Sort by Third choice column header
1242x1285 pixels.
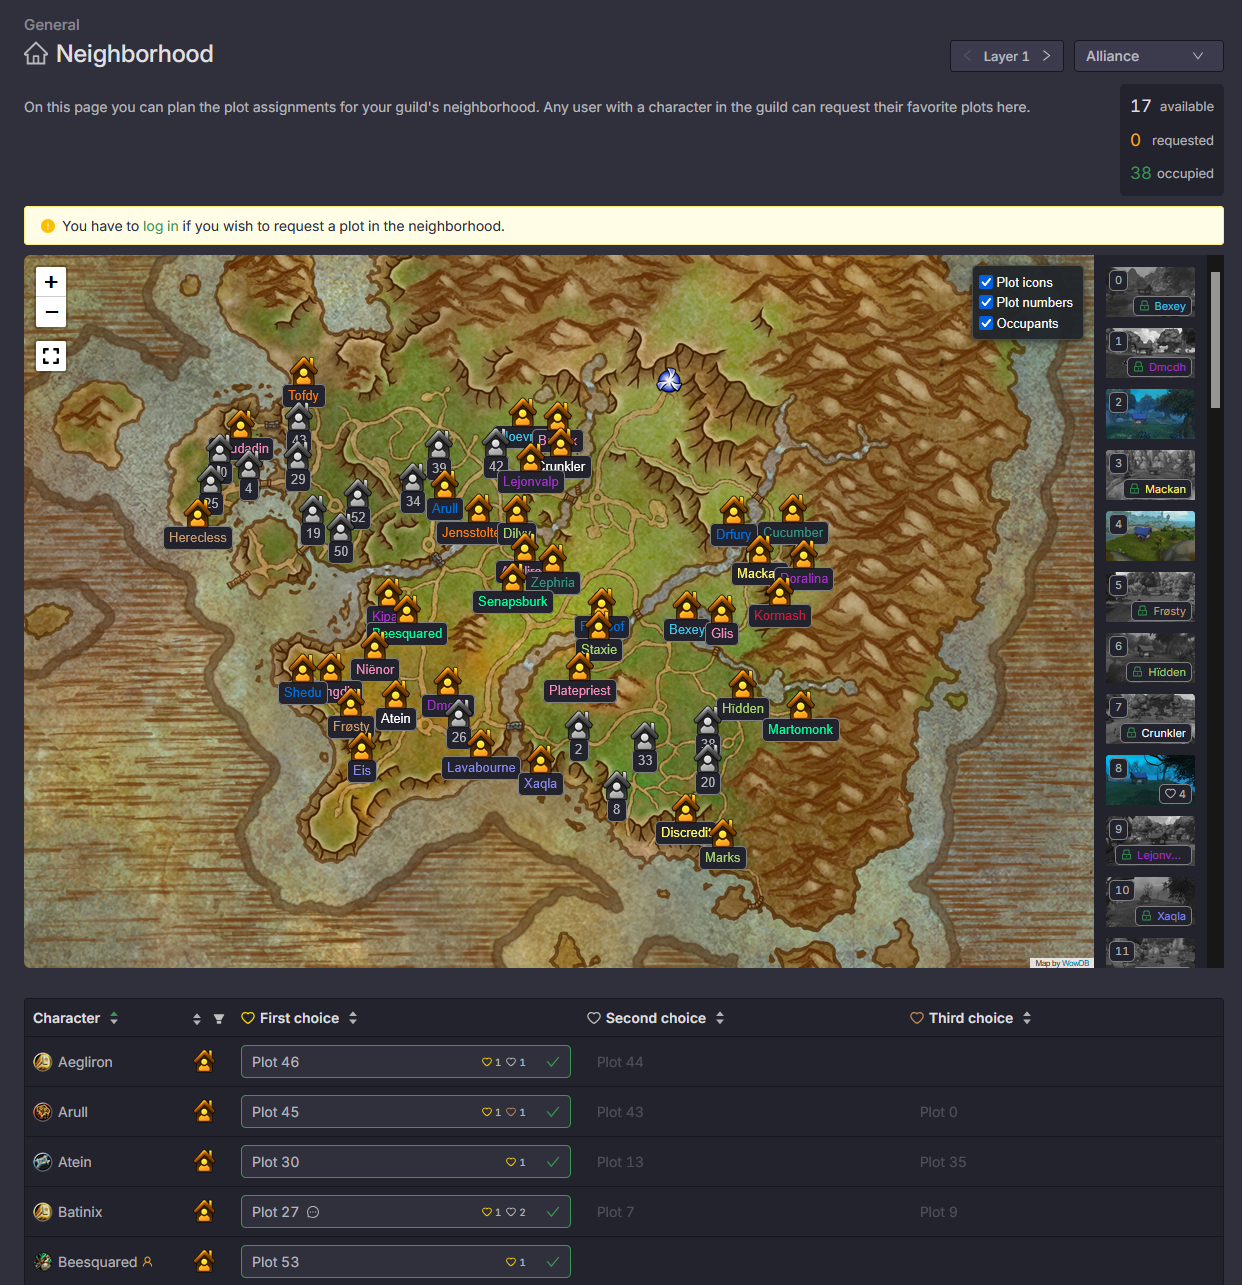[x=1027, y=1018]
